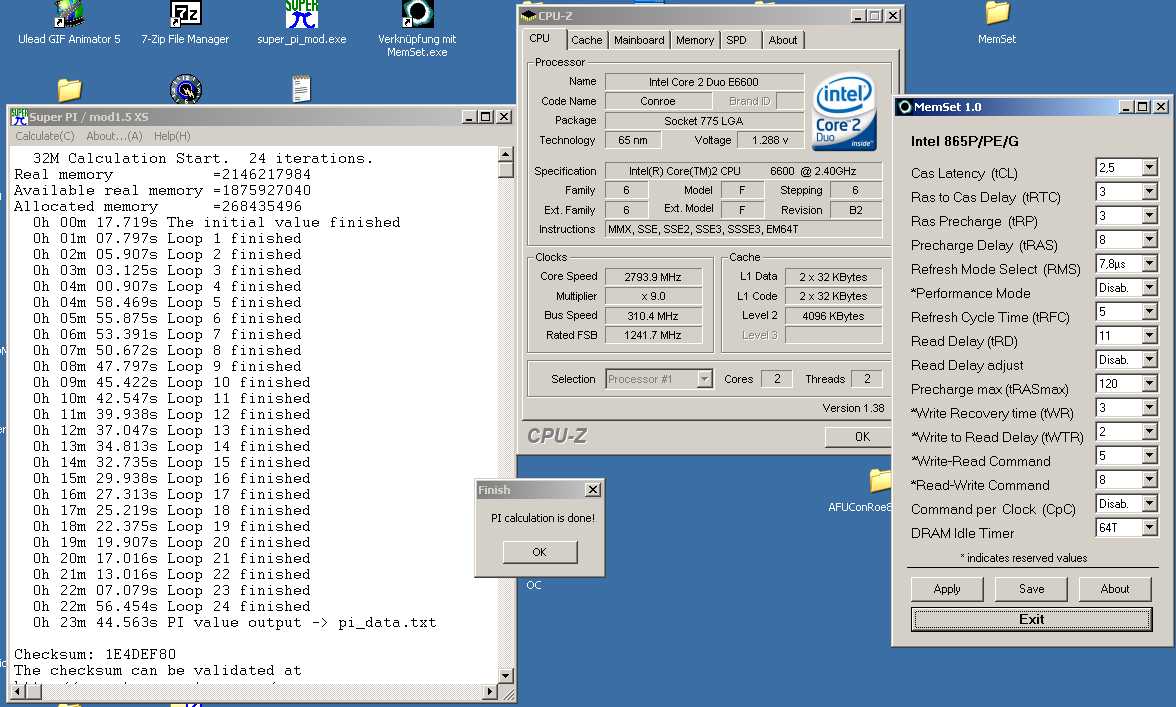Open the round clock-like desktop shortcut icon
Image resolution: width=1176 pixels, height=707 pixels.
point(185,88)
